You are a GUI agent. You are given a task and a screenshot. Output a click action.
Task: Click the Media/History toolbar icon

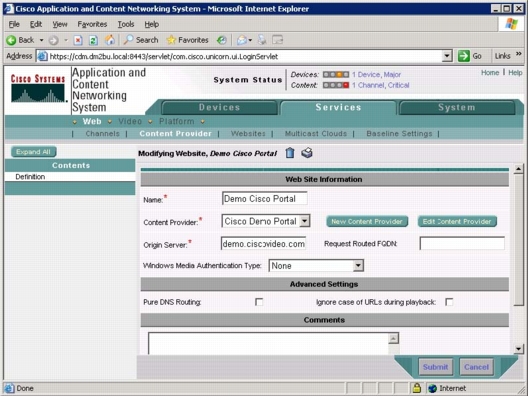click(x=221, y=40)
